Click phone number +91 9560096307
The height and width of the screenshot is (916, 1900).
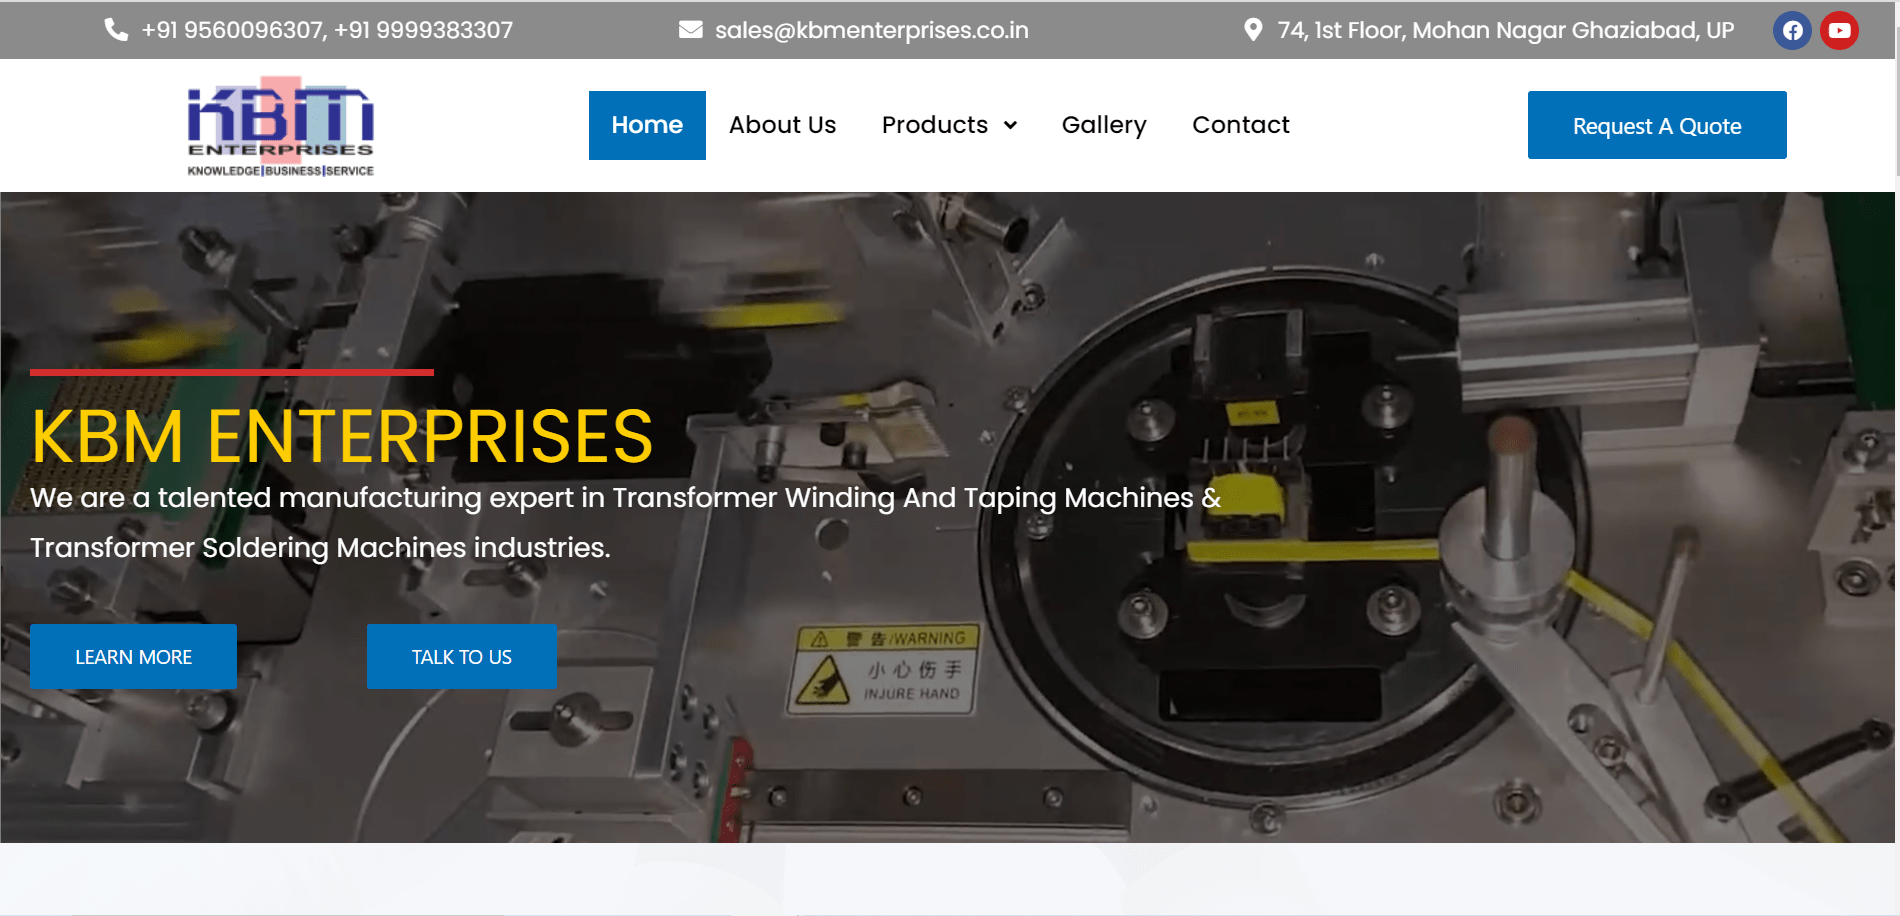(233, 30)
